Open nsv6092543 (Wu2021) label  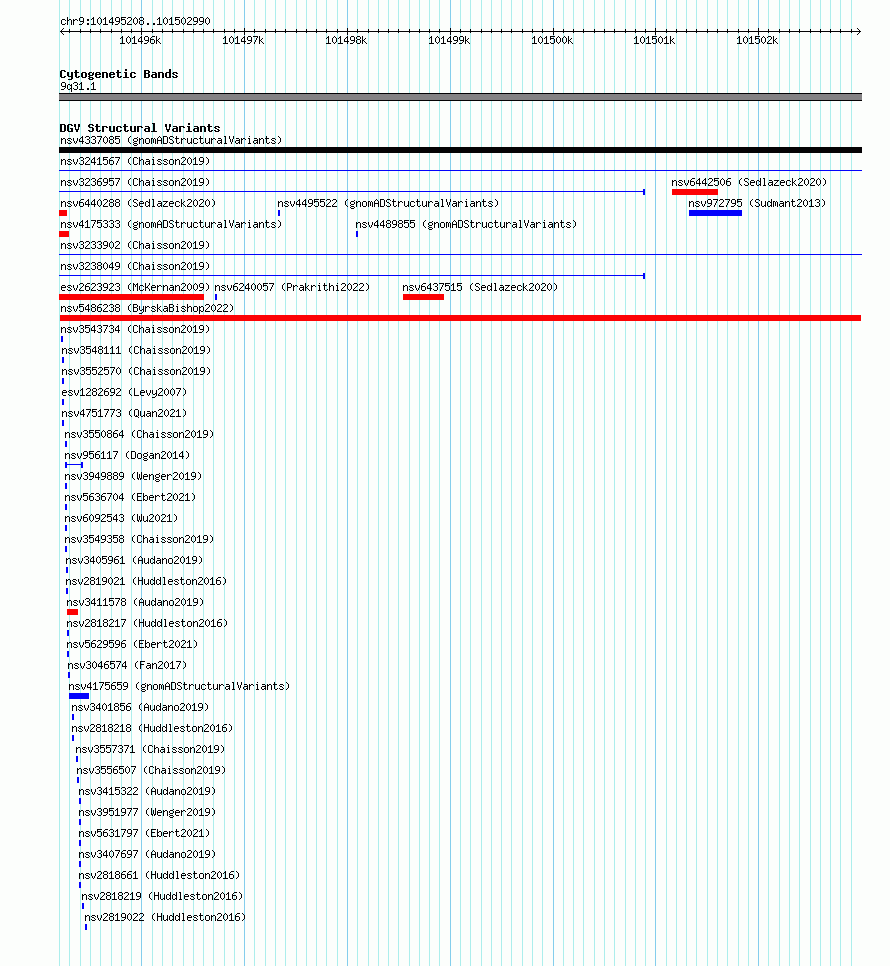tap(121, 518)
